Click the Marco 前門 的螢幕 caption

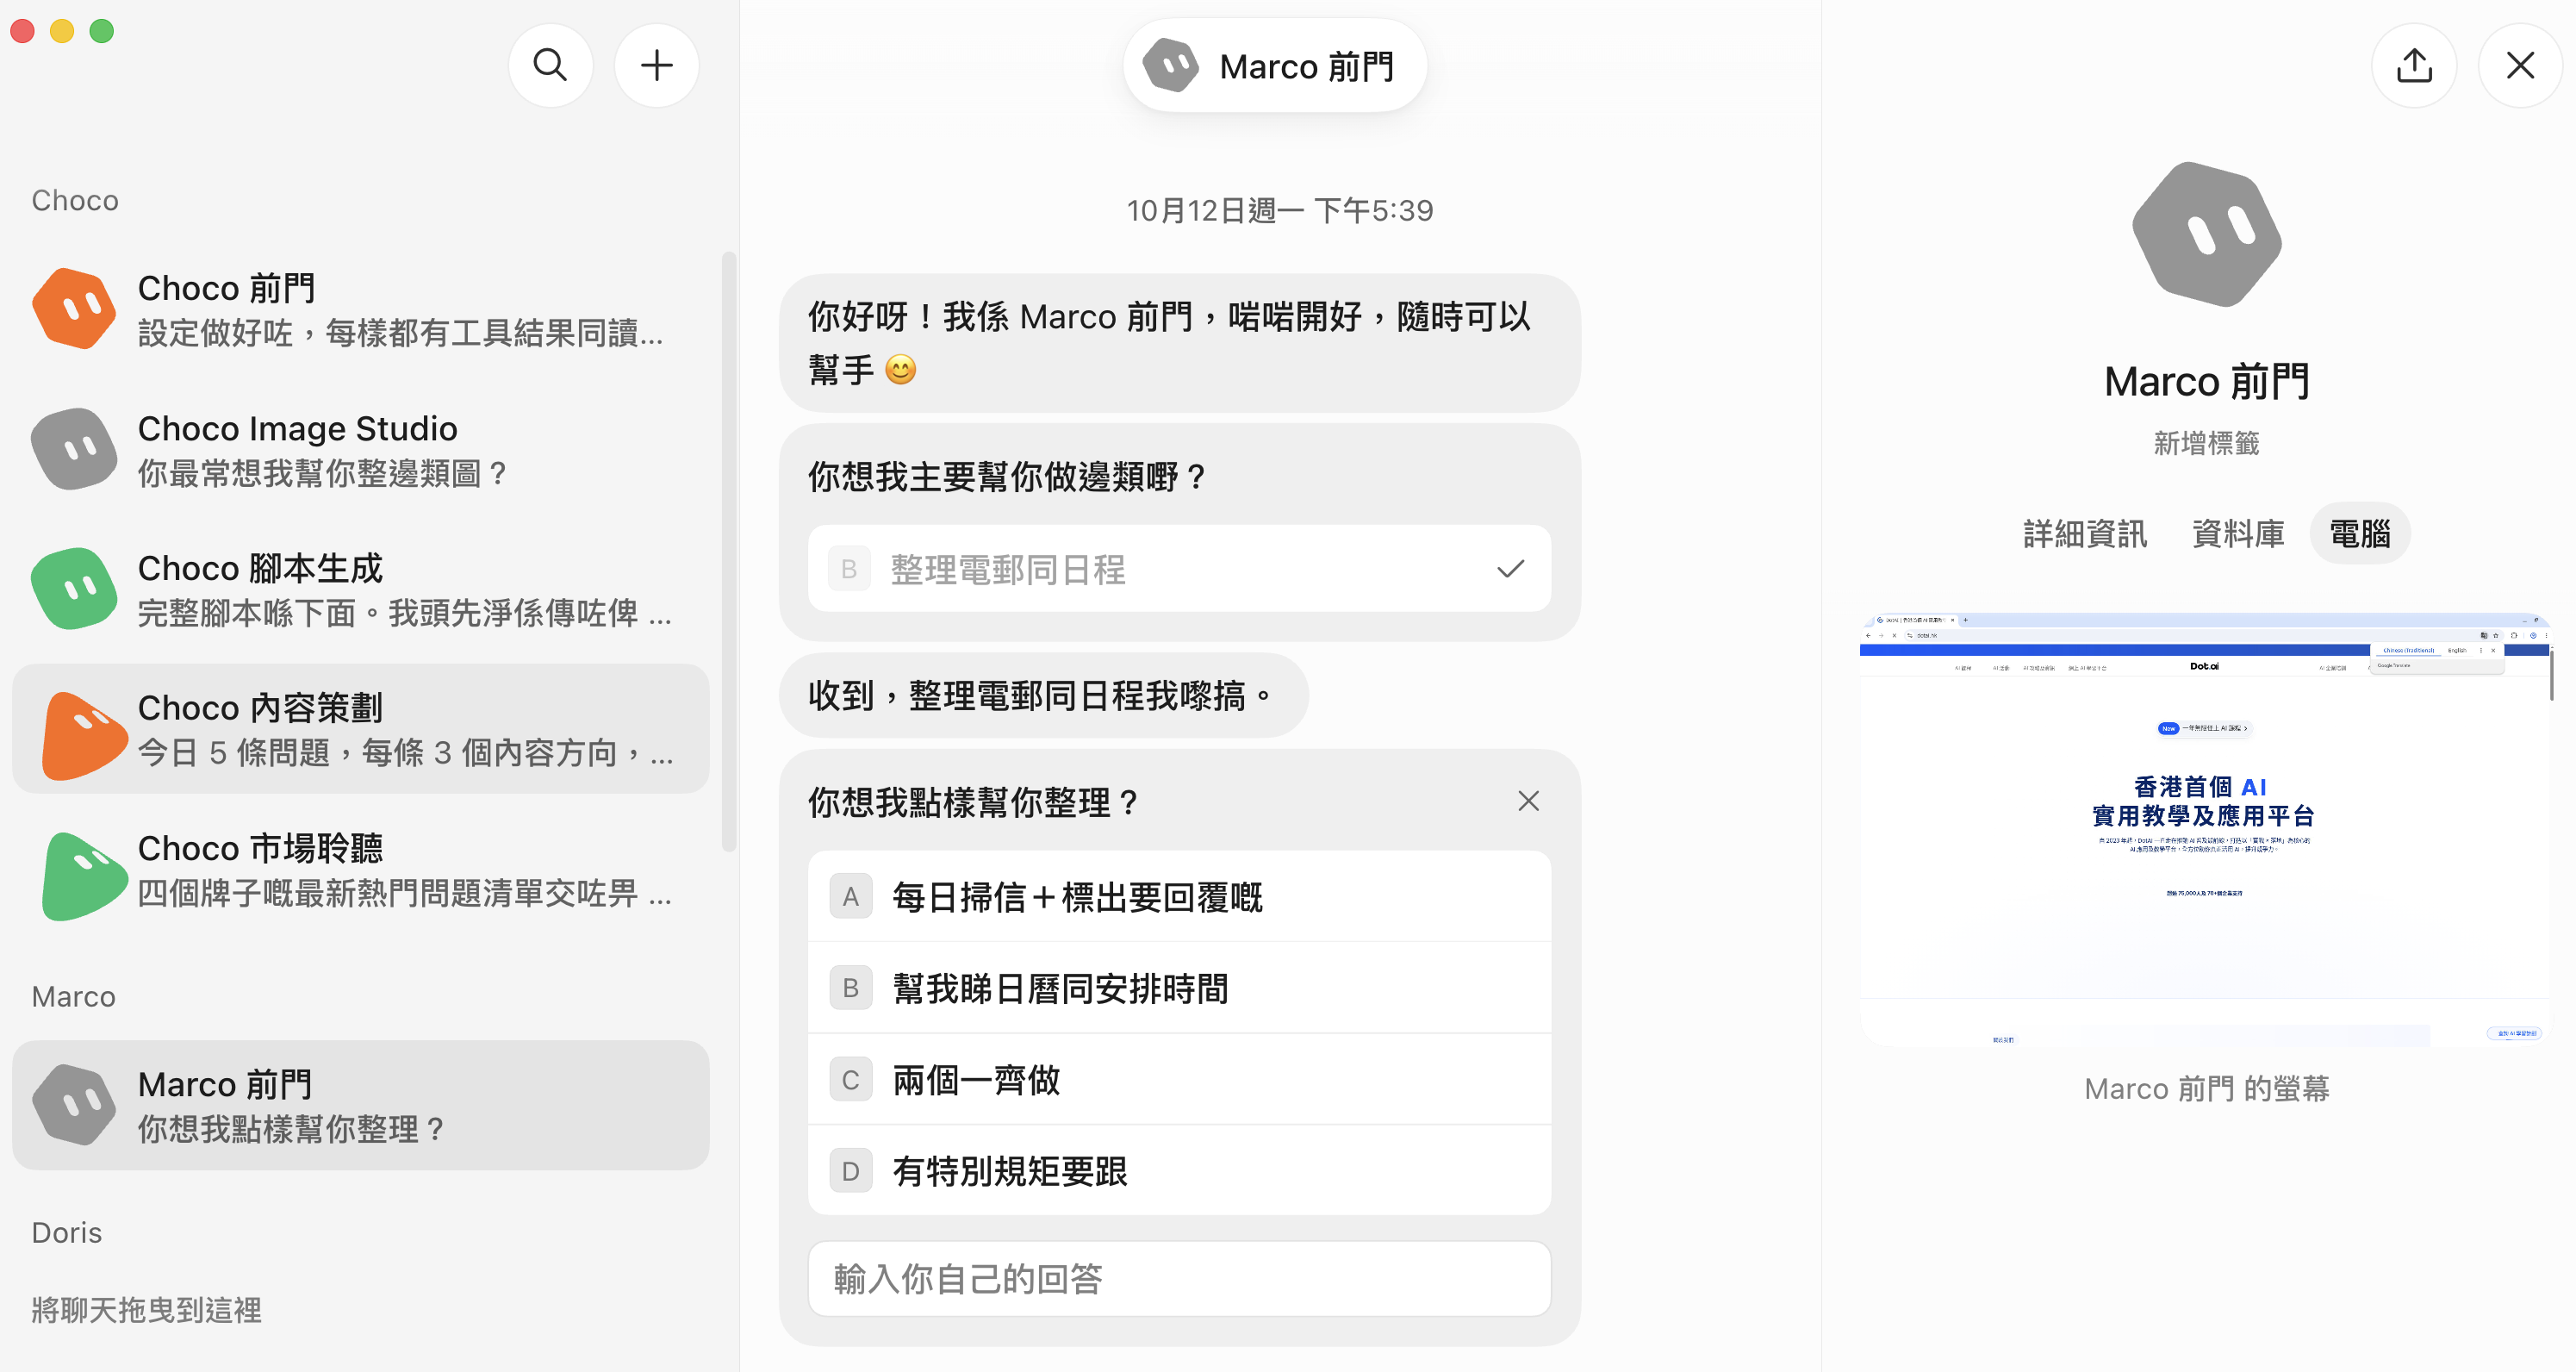[x=2207, y=1088]
